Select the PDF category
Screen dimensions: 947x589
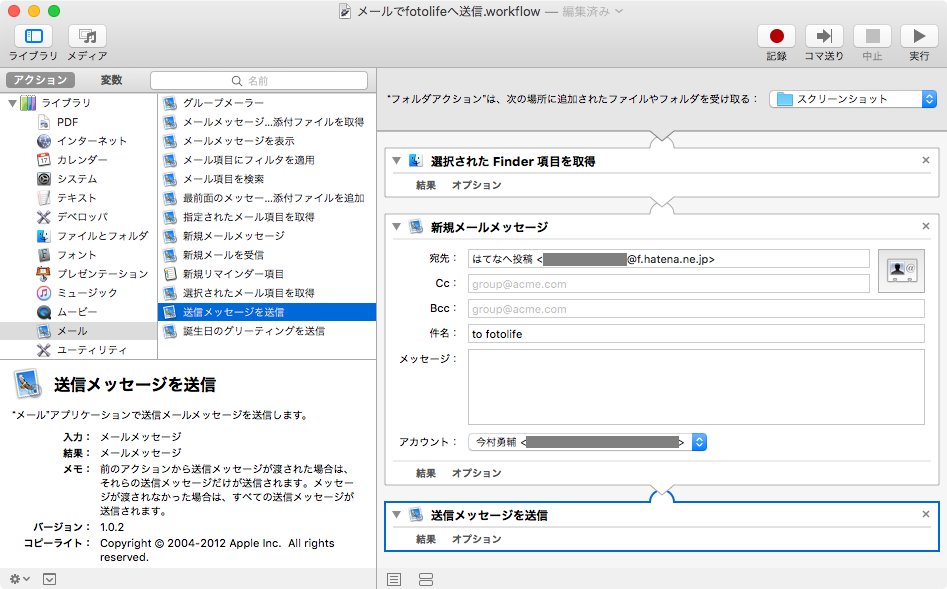click(68, 122)
